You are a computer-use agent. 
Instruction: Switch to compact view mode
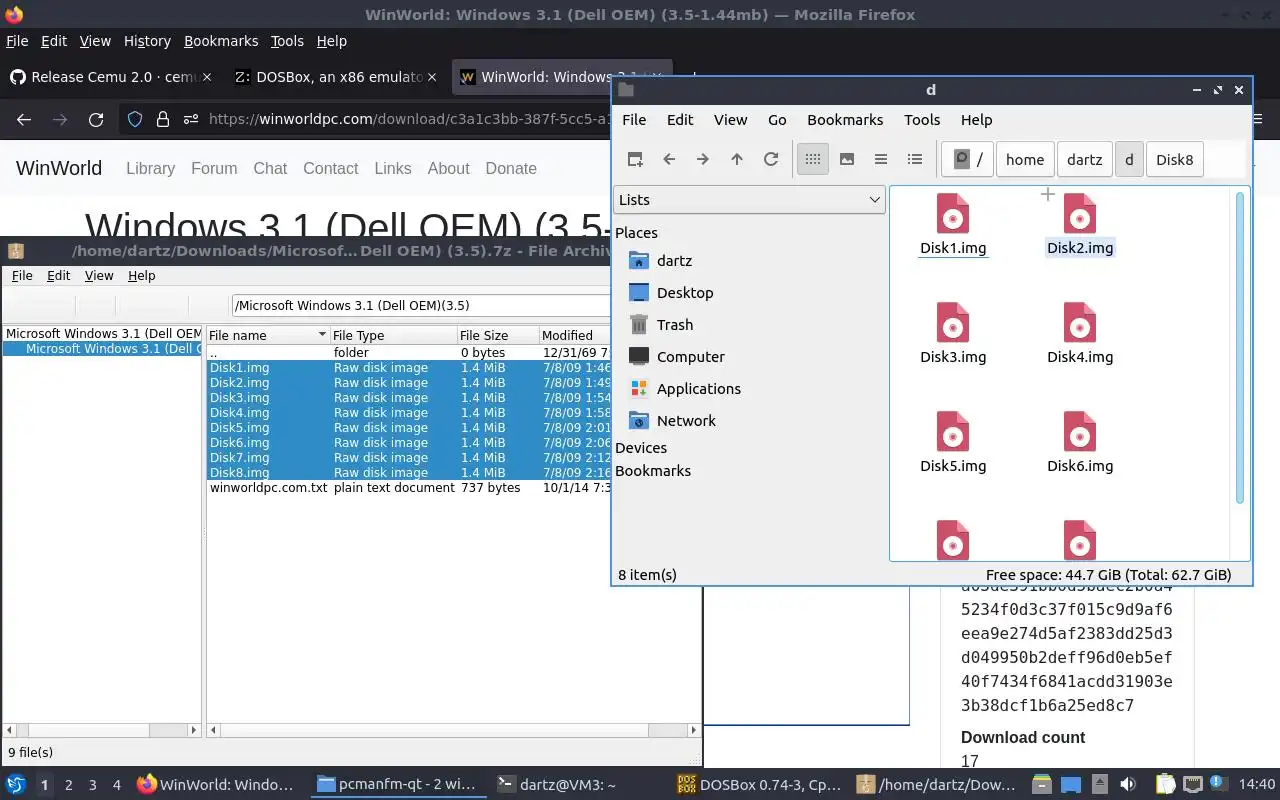pos(881,159)
